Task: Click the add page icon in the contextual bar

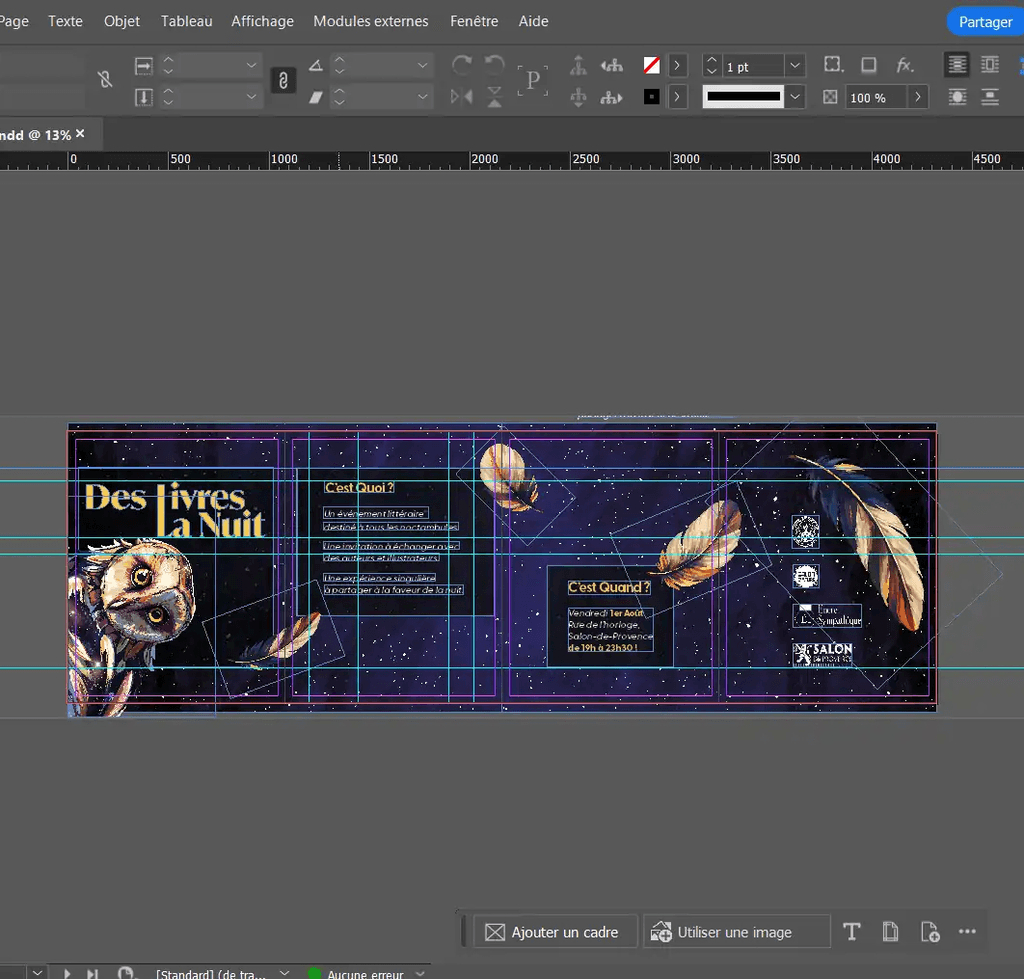Action: point(929,932)
